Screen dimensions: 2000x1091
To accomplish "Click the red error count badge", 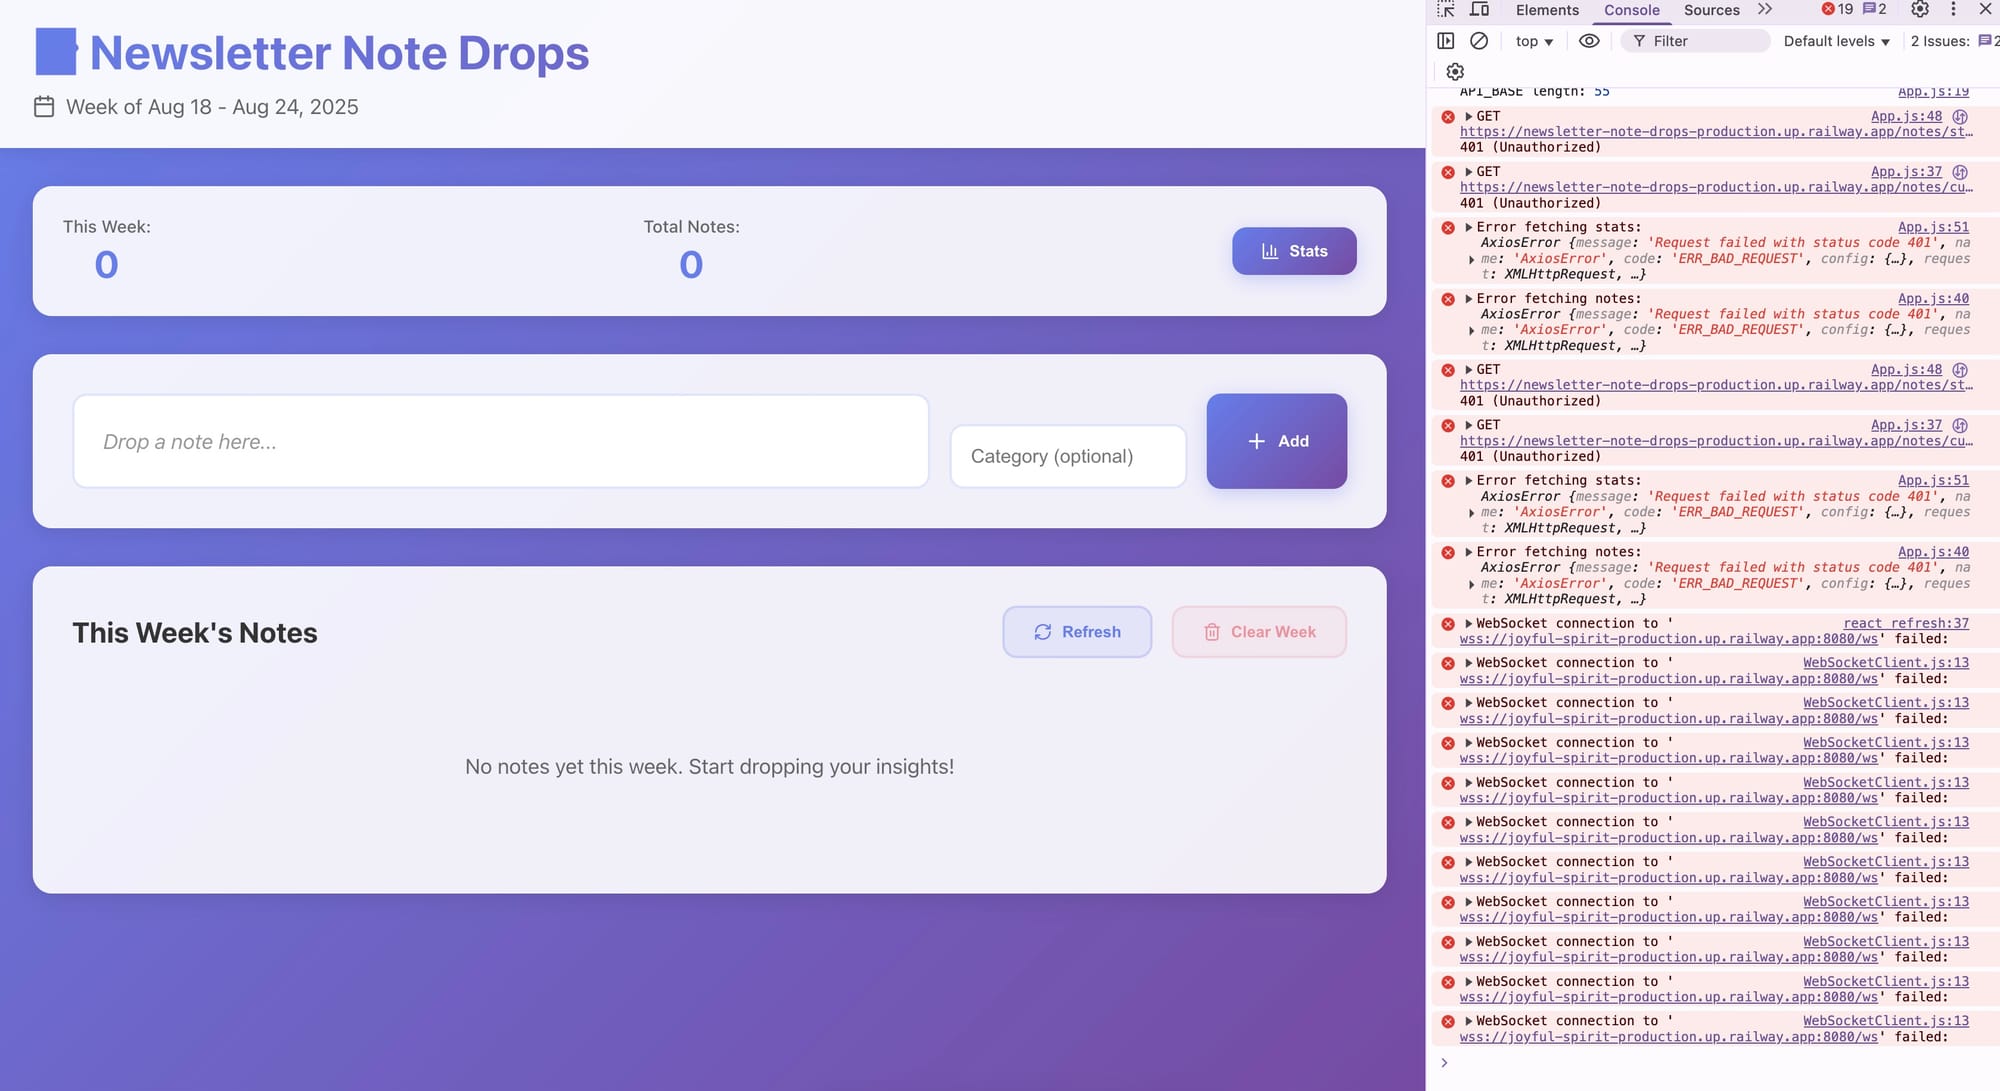I will [x=1837, y=10].
